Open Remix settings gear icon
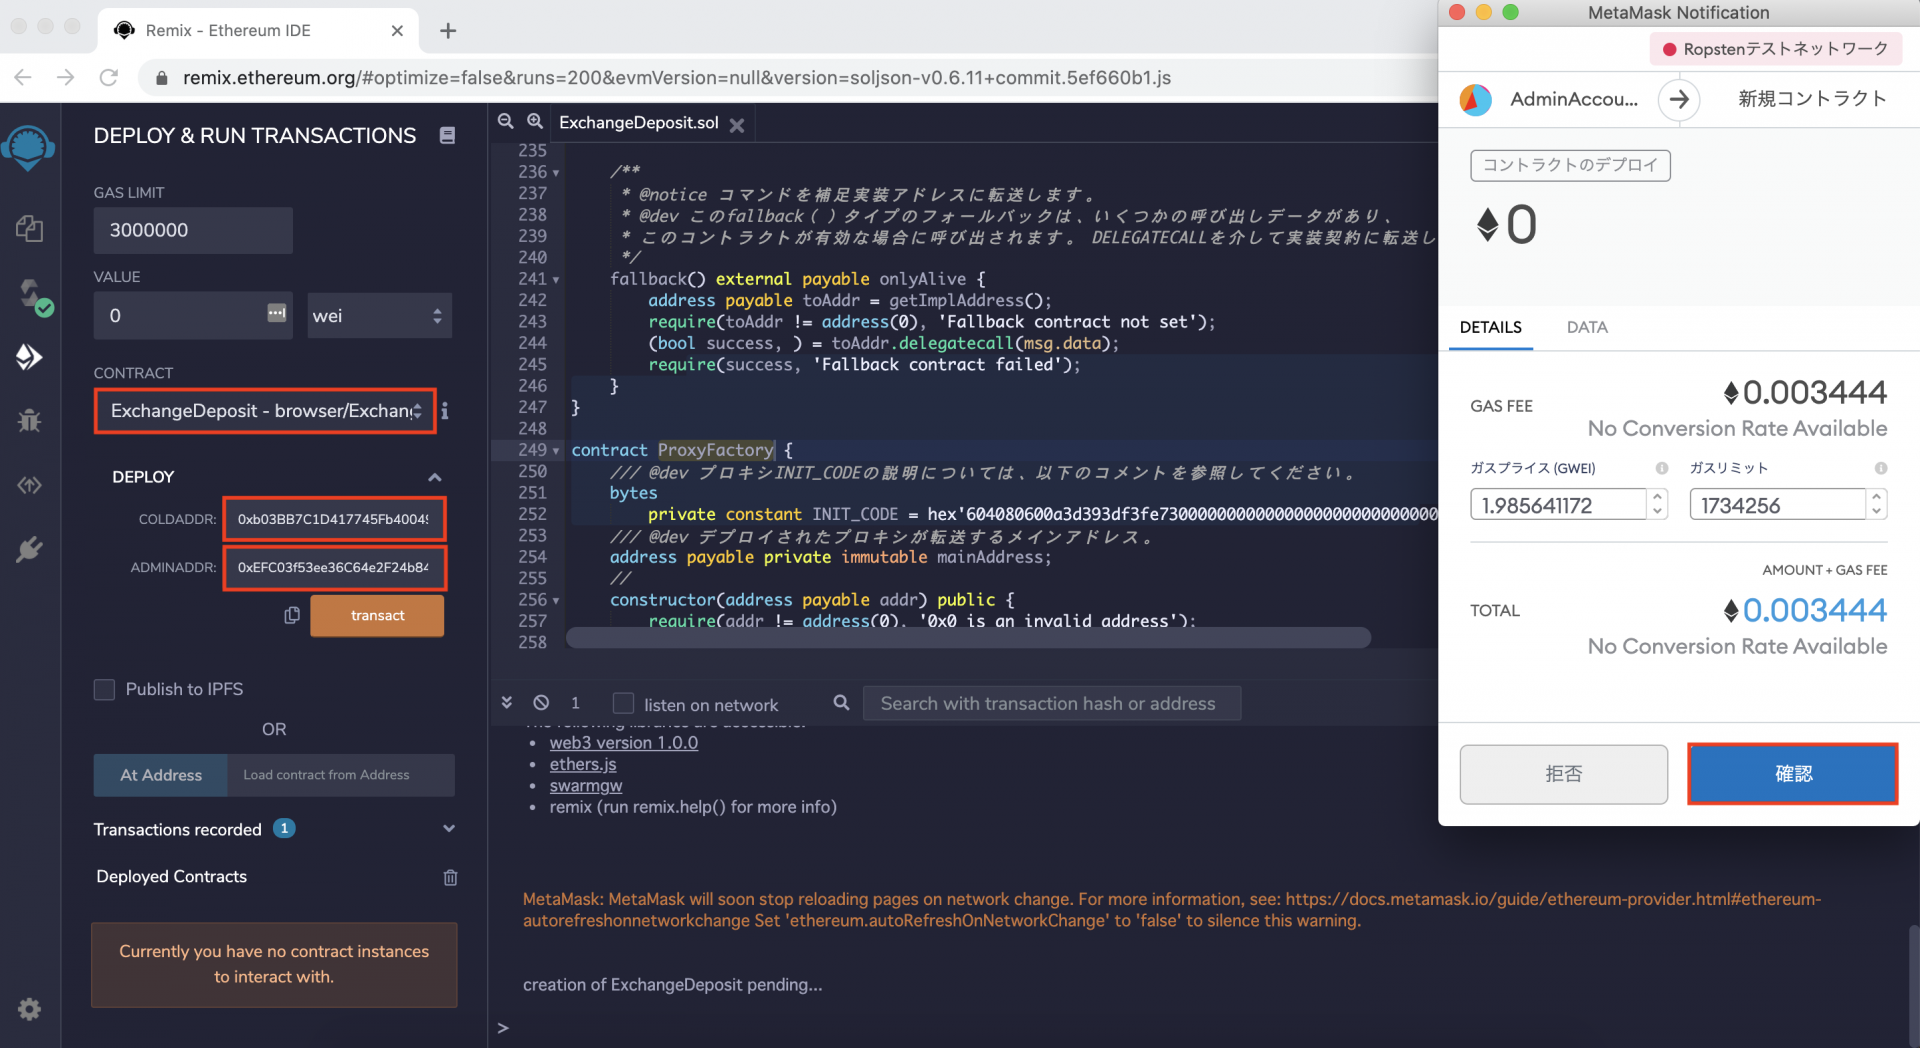Viewport: 1920px width, 1048px height. [29, 1009]
